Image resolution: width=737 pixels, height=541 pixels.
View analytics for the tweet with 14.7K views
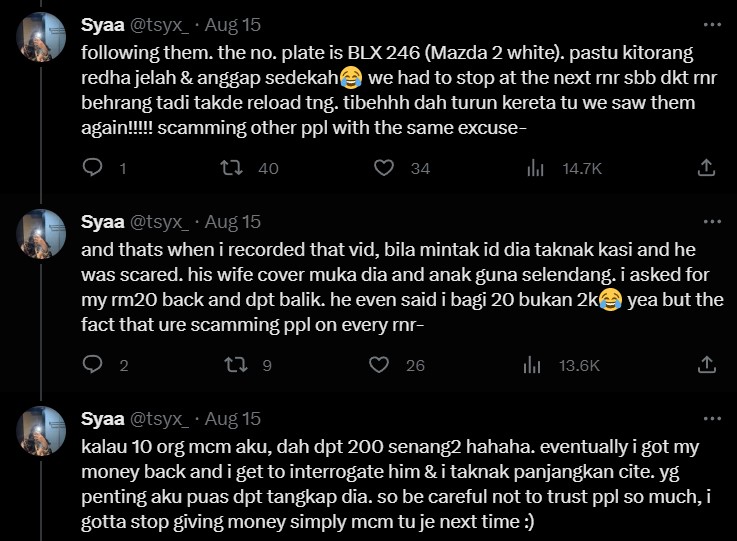pos(535,168)
